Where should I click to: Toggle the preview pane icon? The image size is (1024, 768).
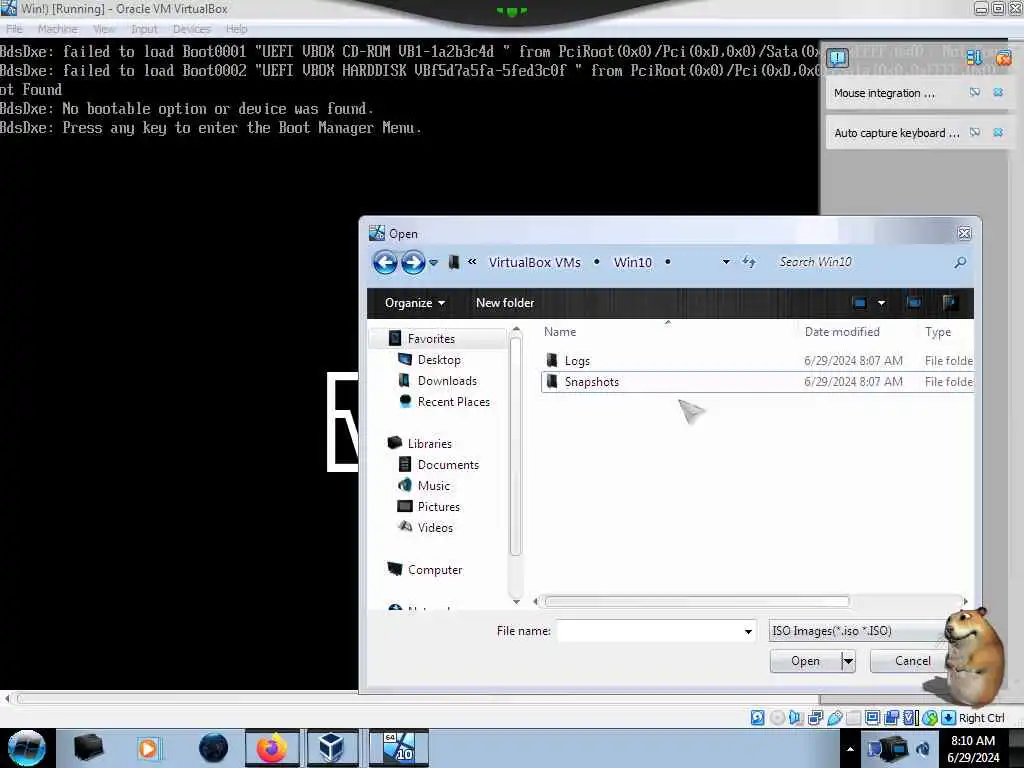tap(914, 302)
